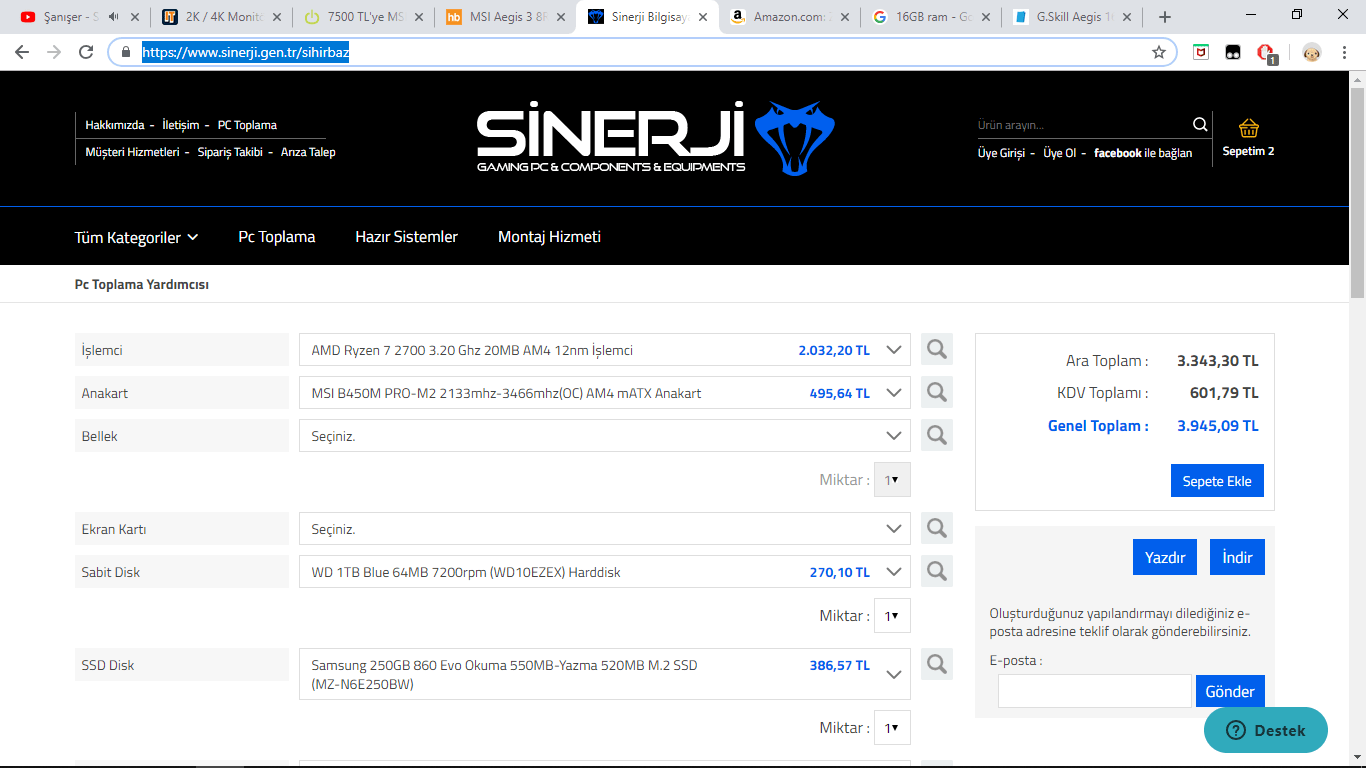The image size is (1366, 768).
Task: Send the quote with Gönder
Action: click(1230, 691)
